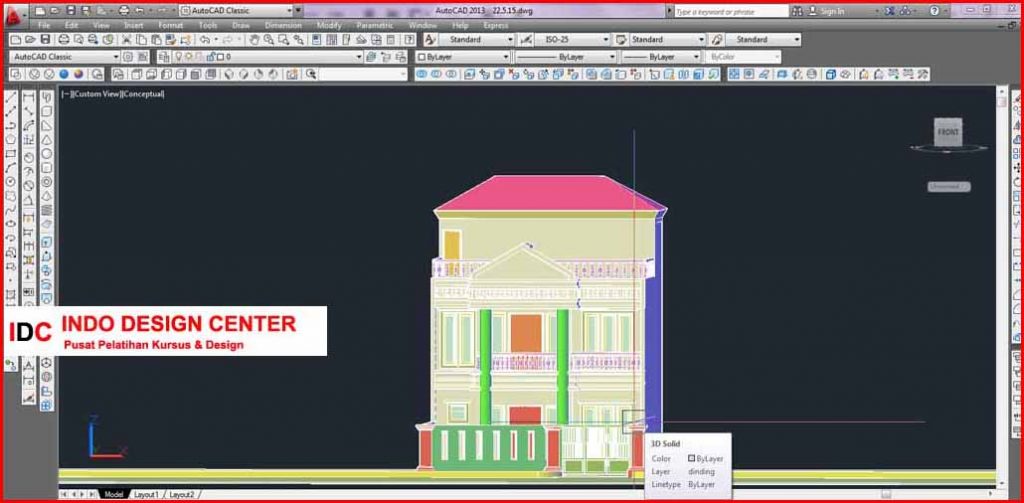Image resolution: width=1024 pixels, height=503 pixels.
Task: Select the Box solid tool
Action: (x=47, y=112)
